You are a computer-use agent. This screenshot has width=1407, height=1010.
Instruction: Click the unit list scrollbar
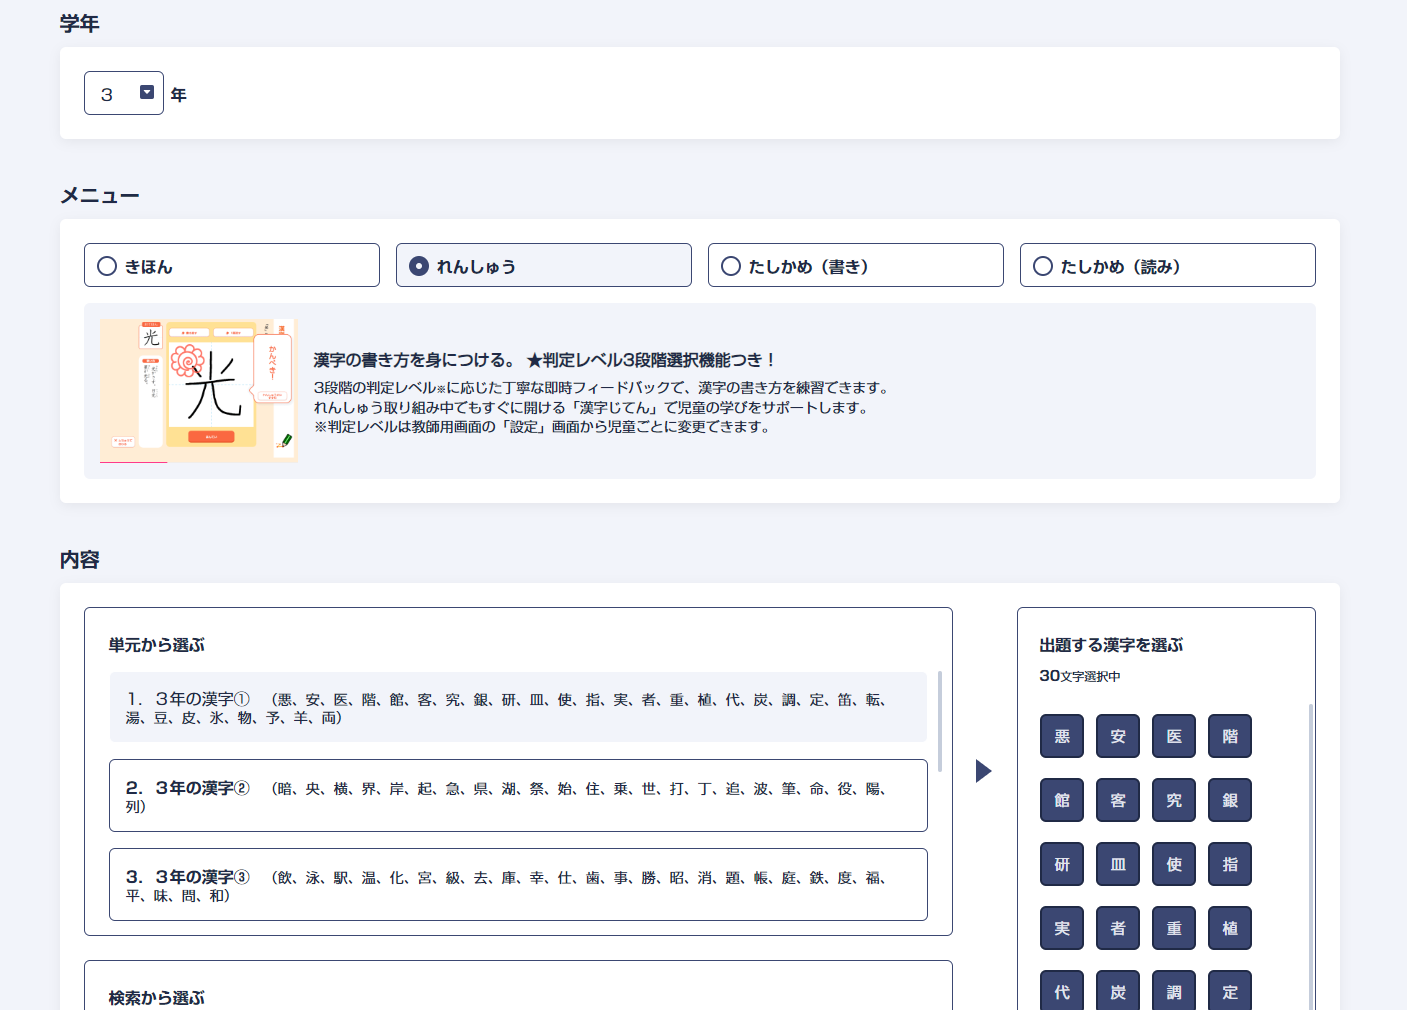click(940, 720)
